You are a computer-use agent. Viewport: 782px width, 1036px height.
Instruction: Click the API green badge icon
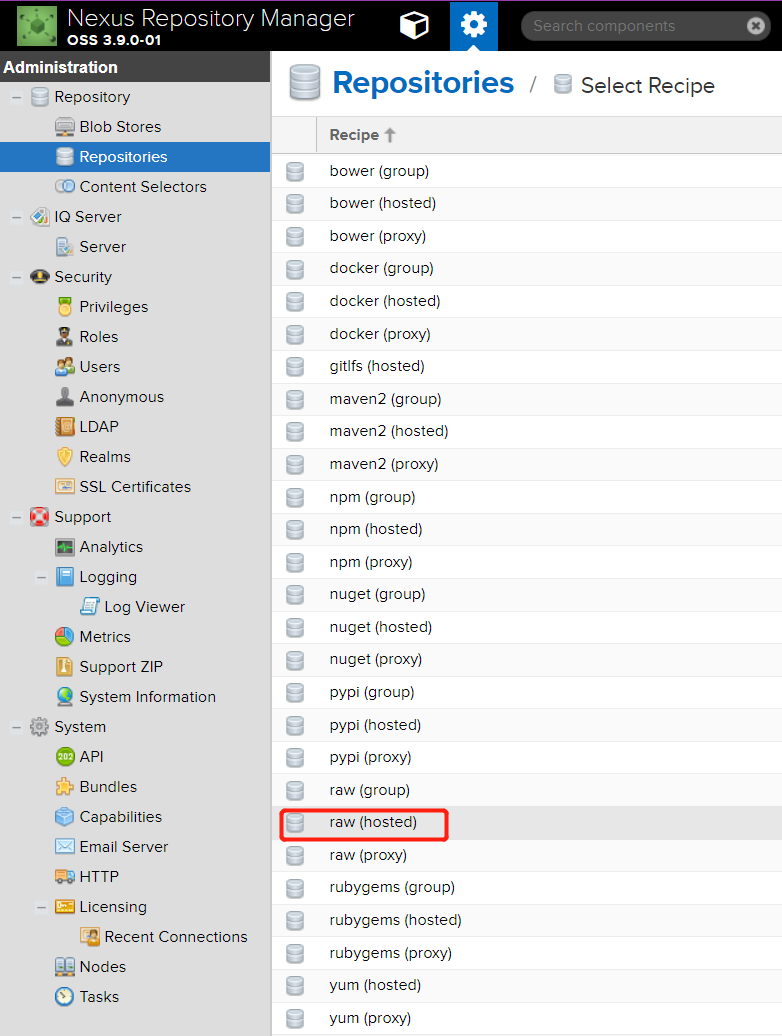pyautogui.click(x=65, y=757)
